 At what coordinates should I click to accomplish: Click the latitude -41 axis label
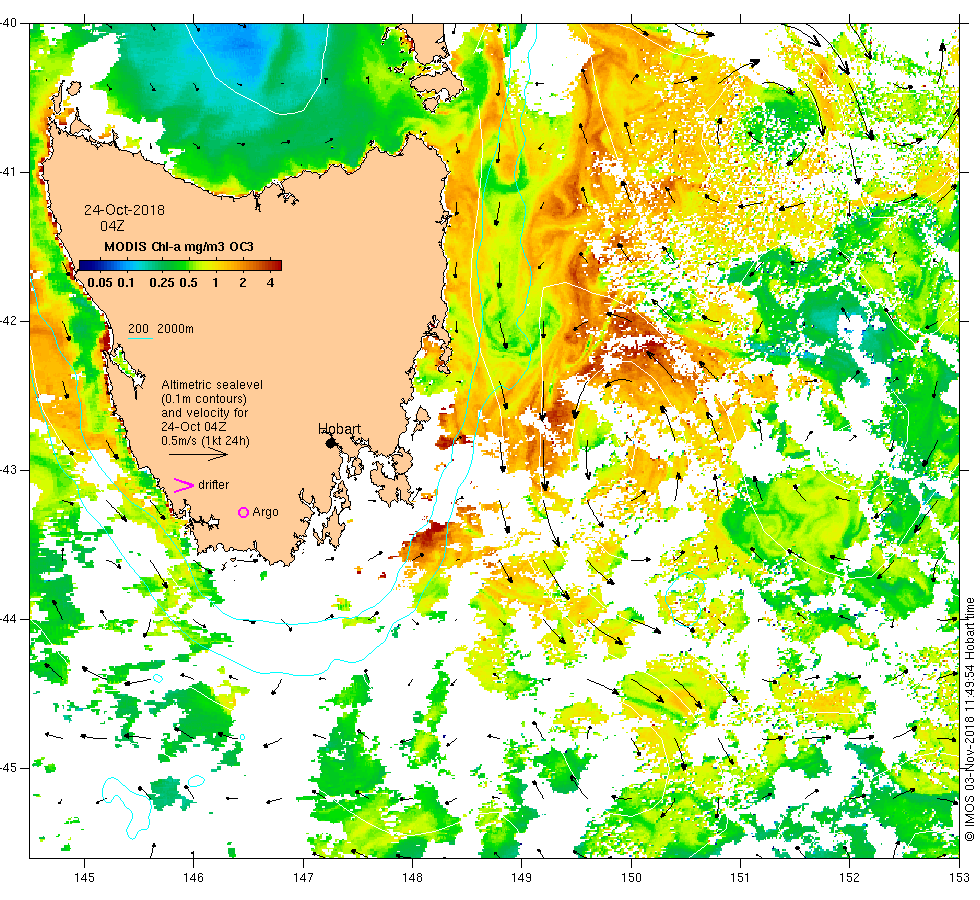click(9, 172)
